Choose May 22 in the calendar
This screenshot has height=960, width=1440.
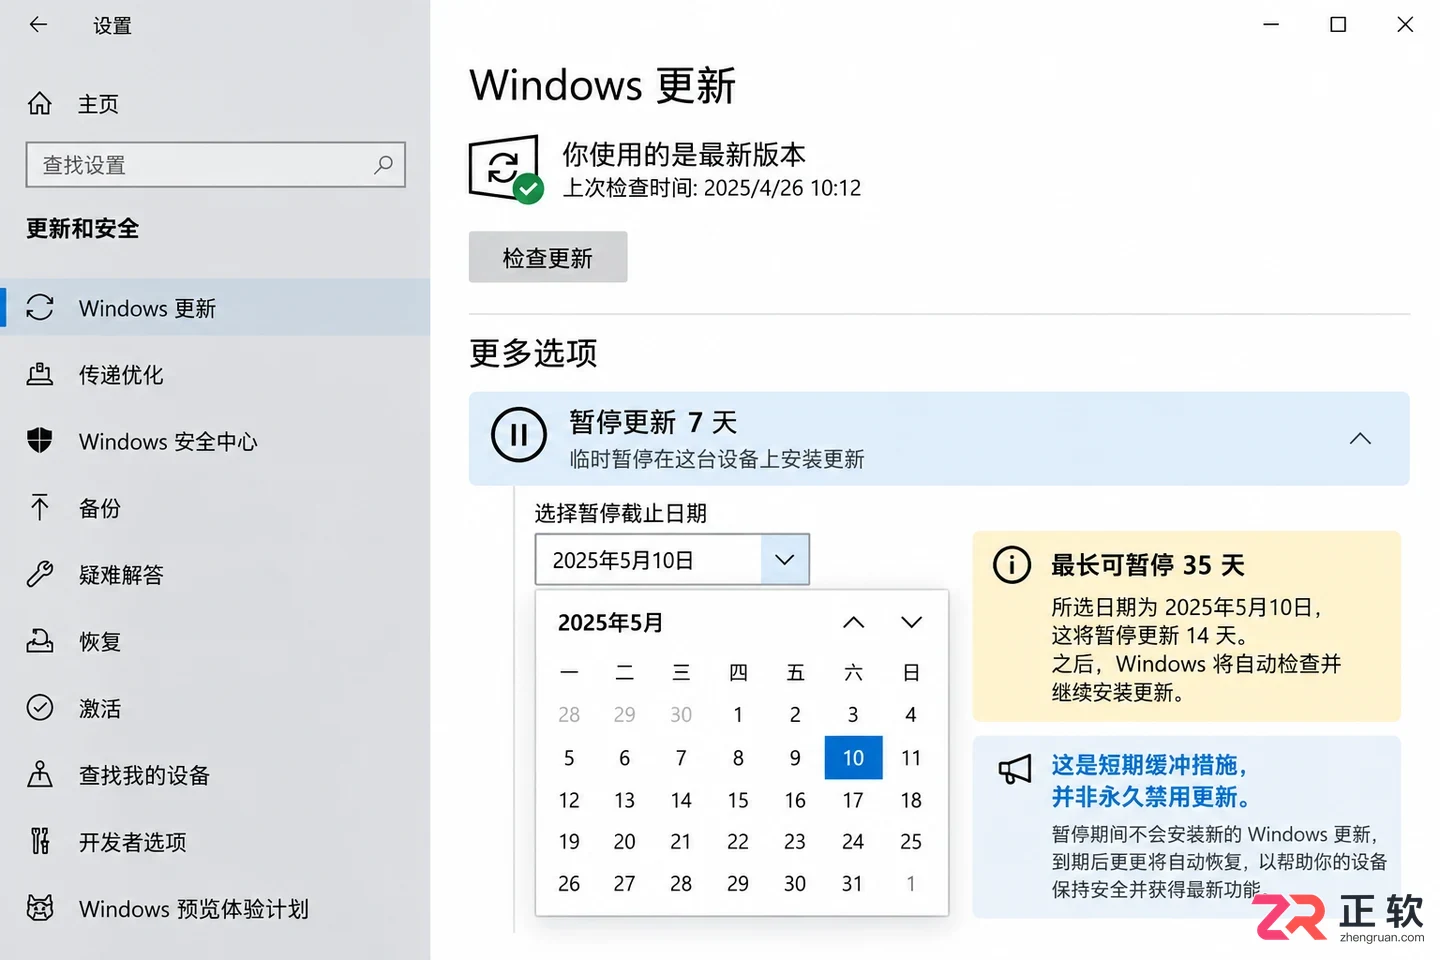tap(738, 841)
